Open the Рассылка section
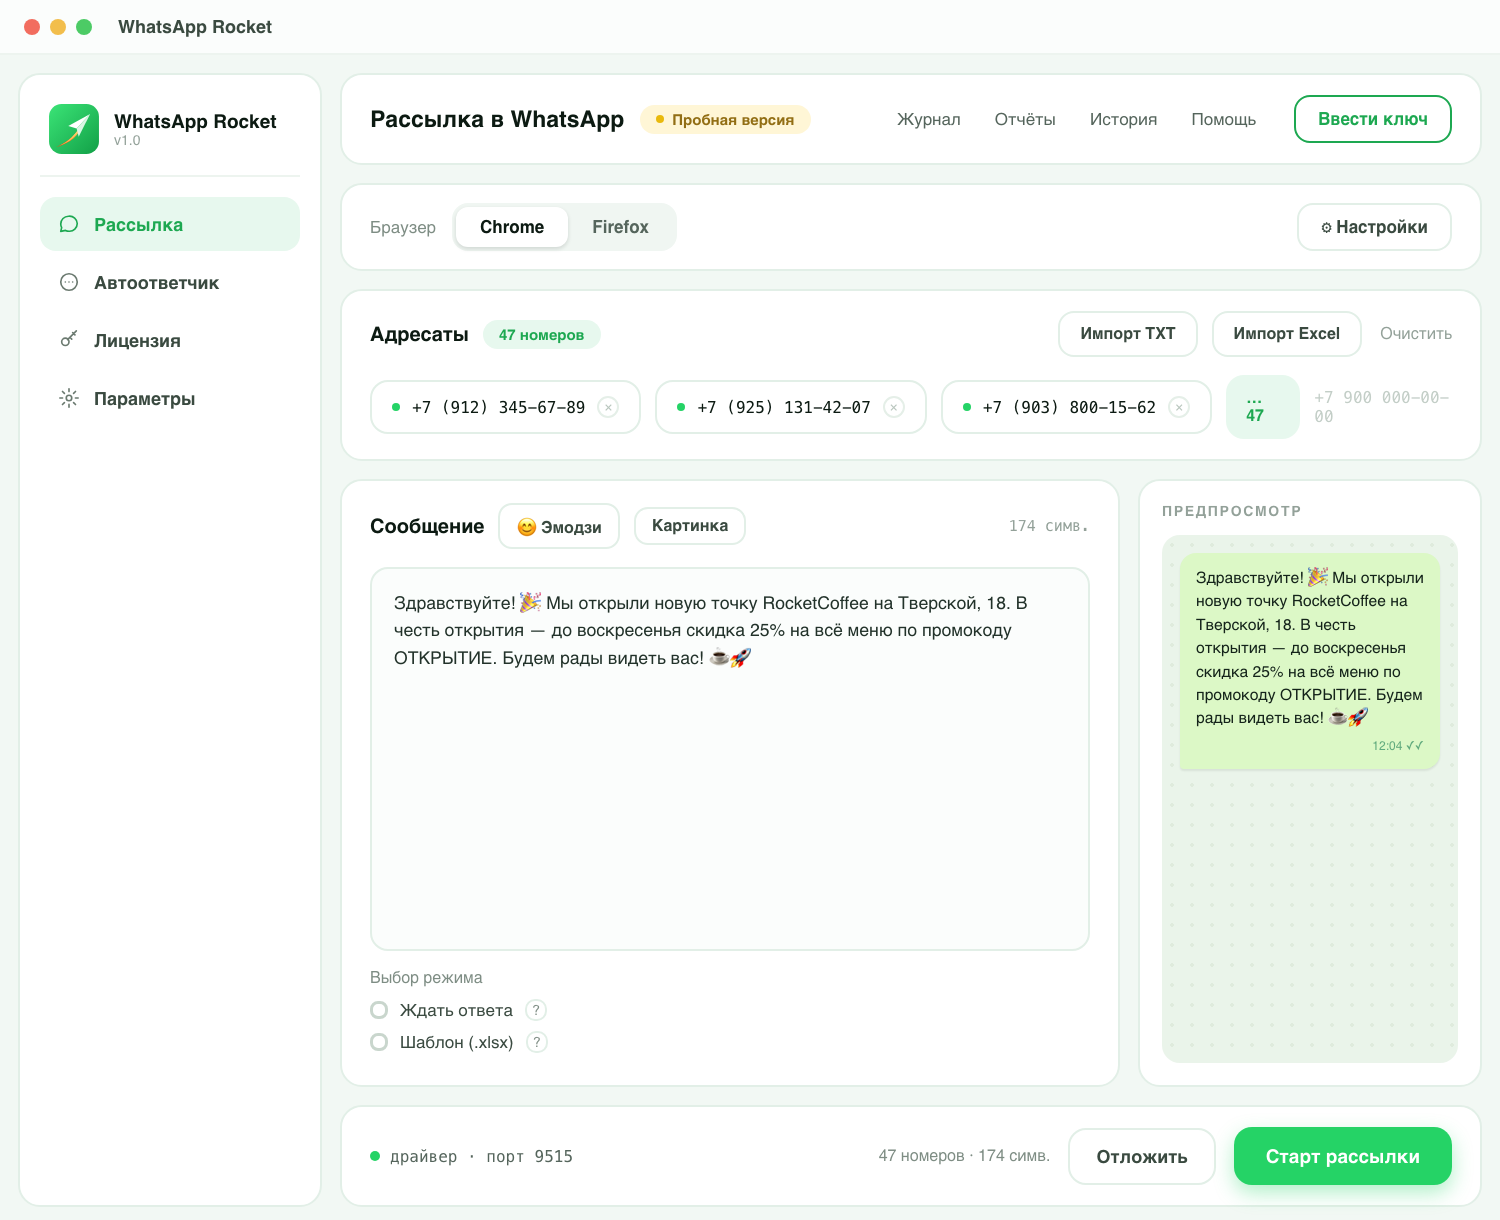 [170, 224]
